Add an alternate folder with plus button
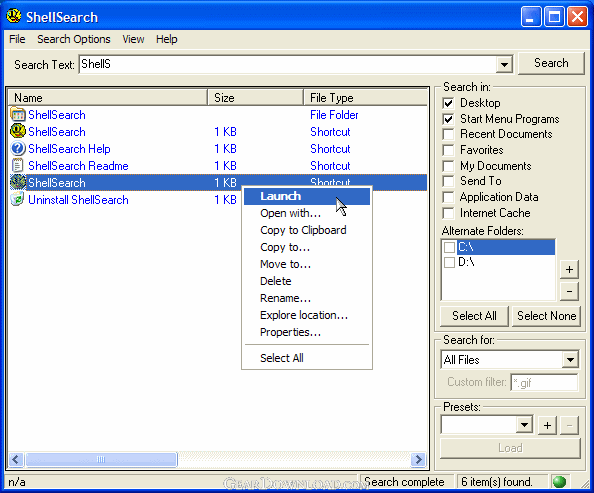Viewport: 594px width, 493px height. pos(569,269)
